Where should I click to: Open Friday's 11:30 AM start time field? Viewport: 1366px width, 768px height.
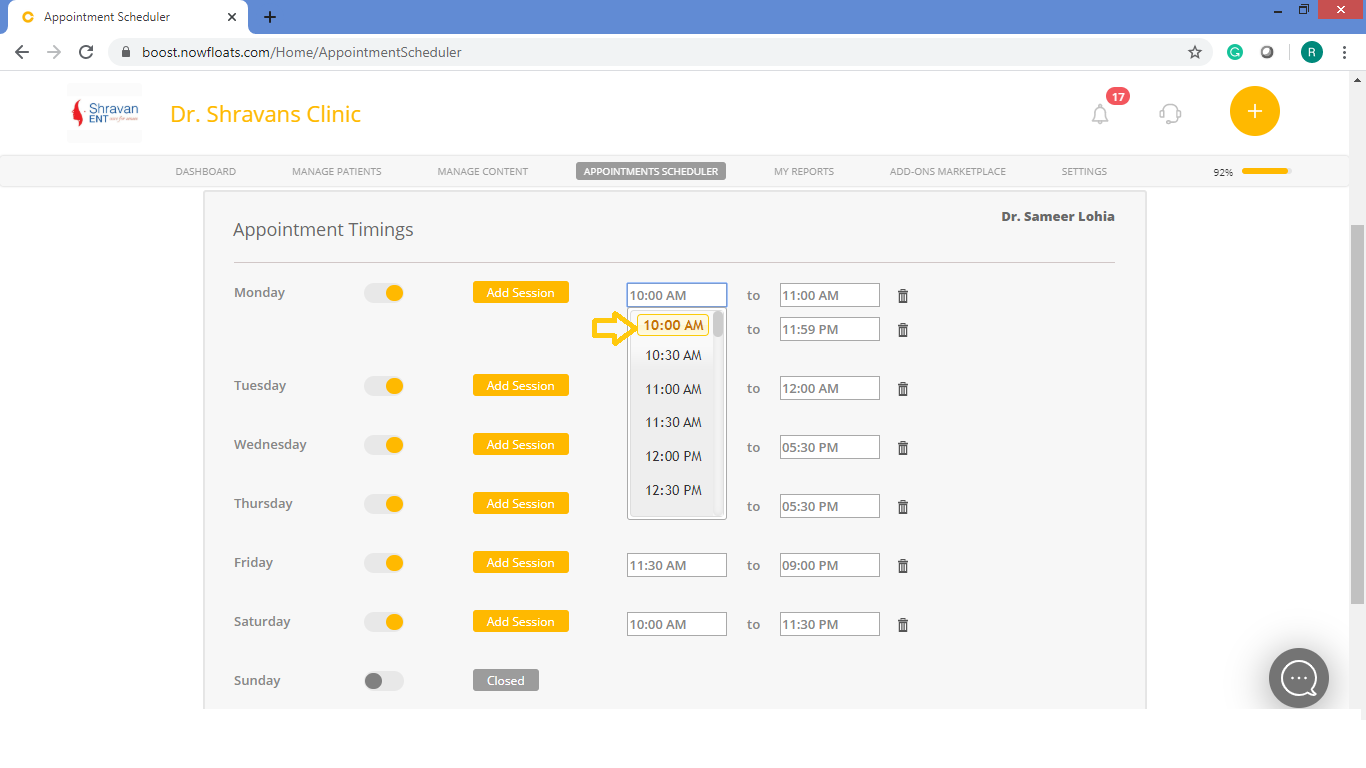point(677,565)
